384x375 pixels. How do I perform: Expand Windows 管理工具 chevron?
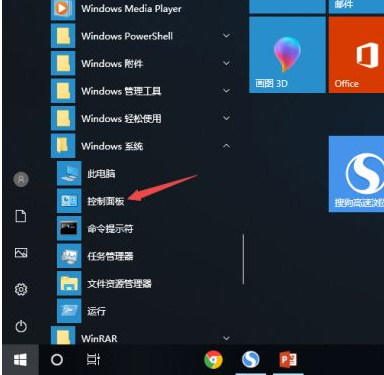click(226, 91)
